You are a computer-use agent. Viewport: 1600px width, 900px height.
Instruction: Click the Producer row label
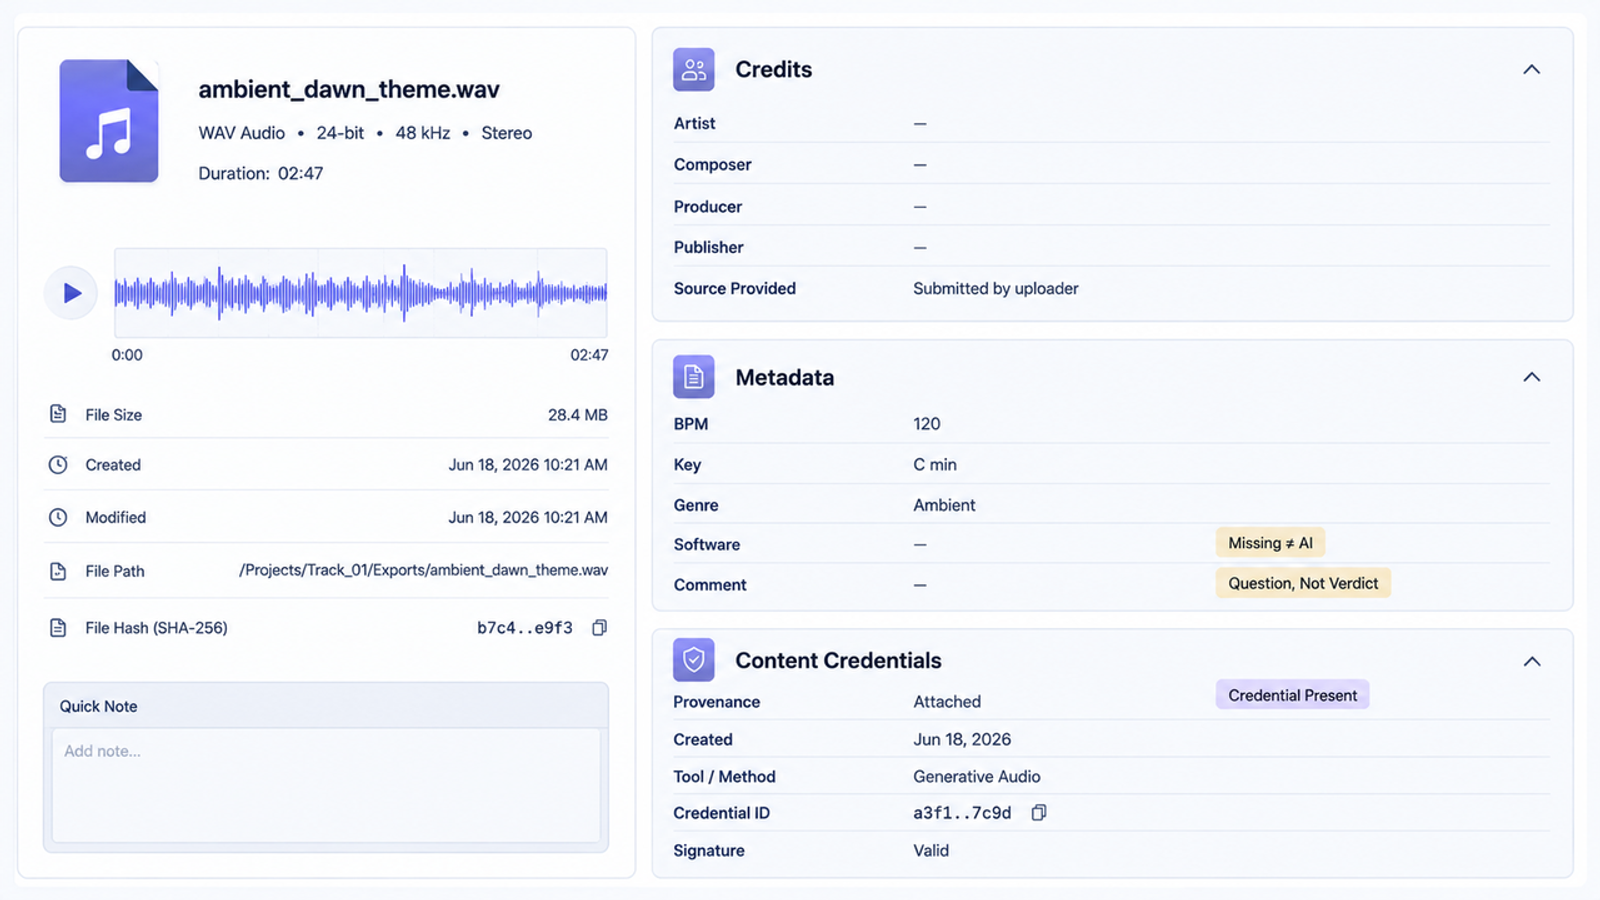coord(708,206)
